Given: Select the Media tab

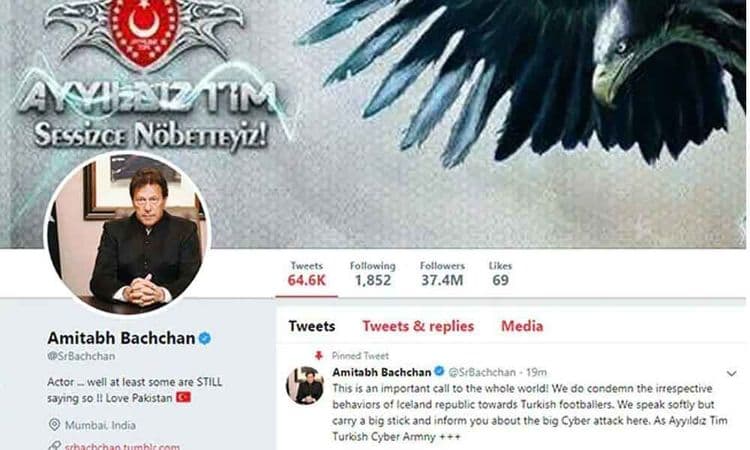Looking at the screenshot, I should [x=522, y=326].
